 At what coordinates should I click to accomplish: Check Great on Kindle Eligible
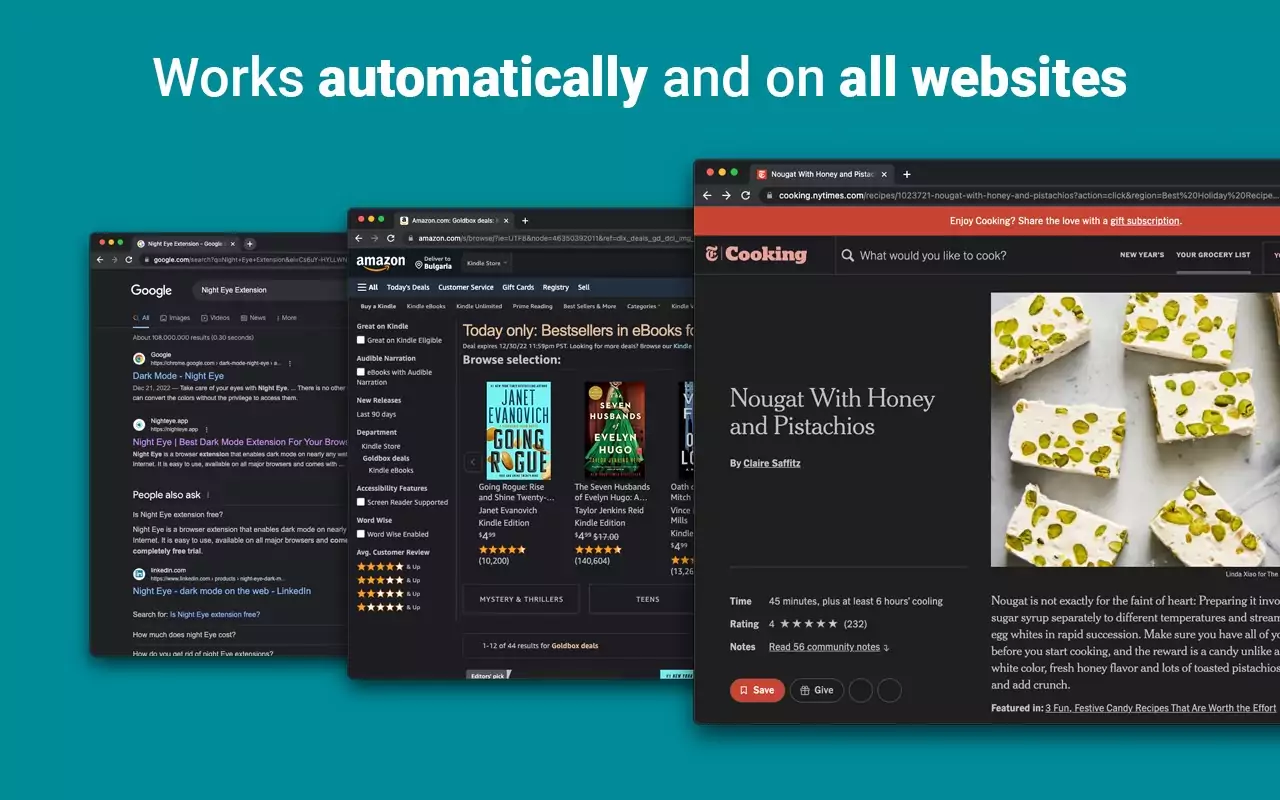point(361,340)
